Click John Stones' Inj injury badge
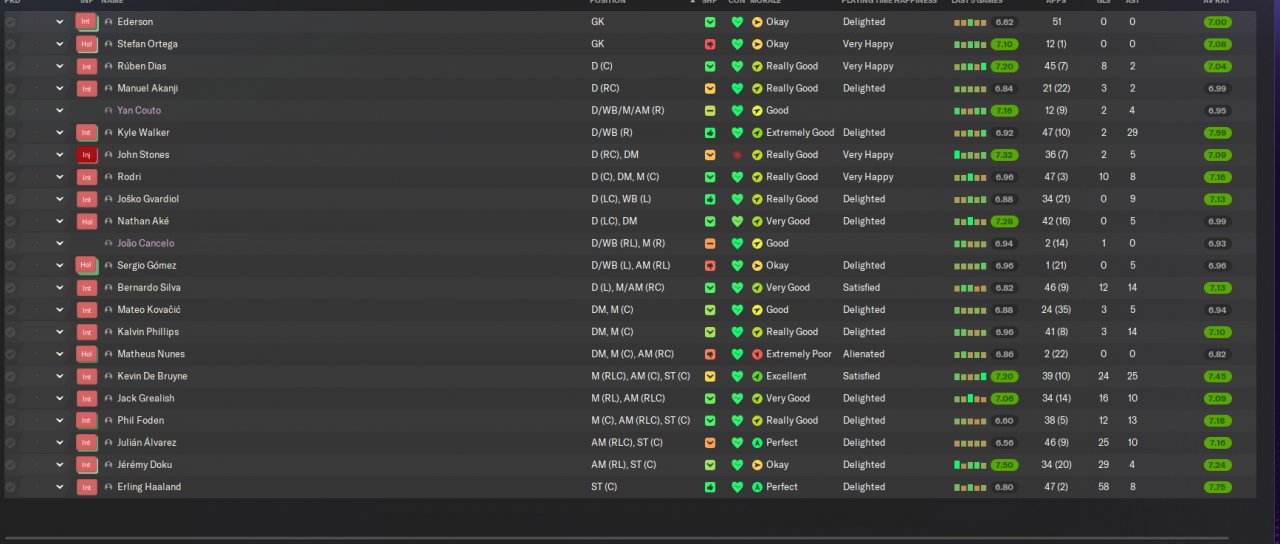Viewport: 1280px width, 544px height. (86, 155)
